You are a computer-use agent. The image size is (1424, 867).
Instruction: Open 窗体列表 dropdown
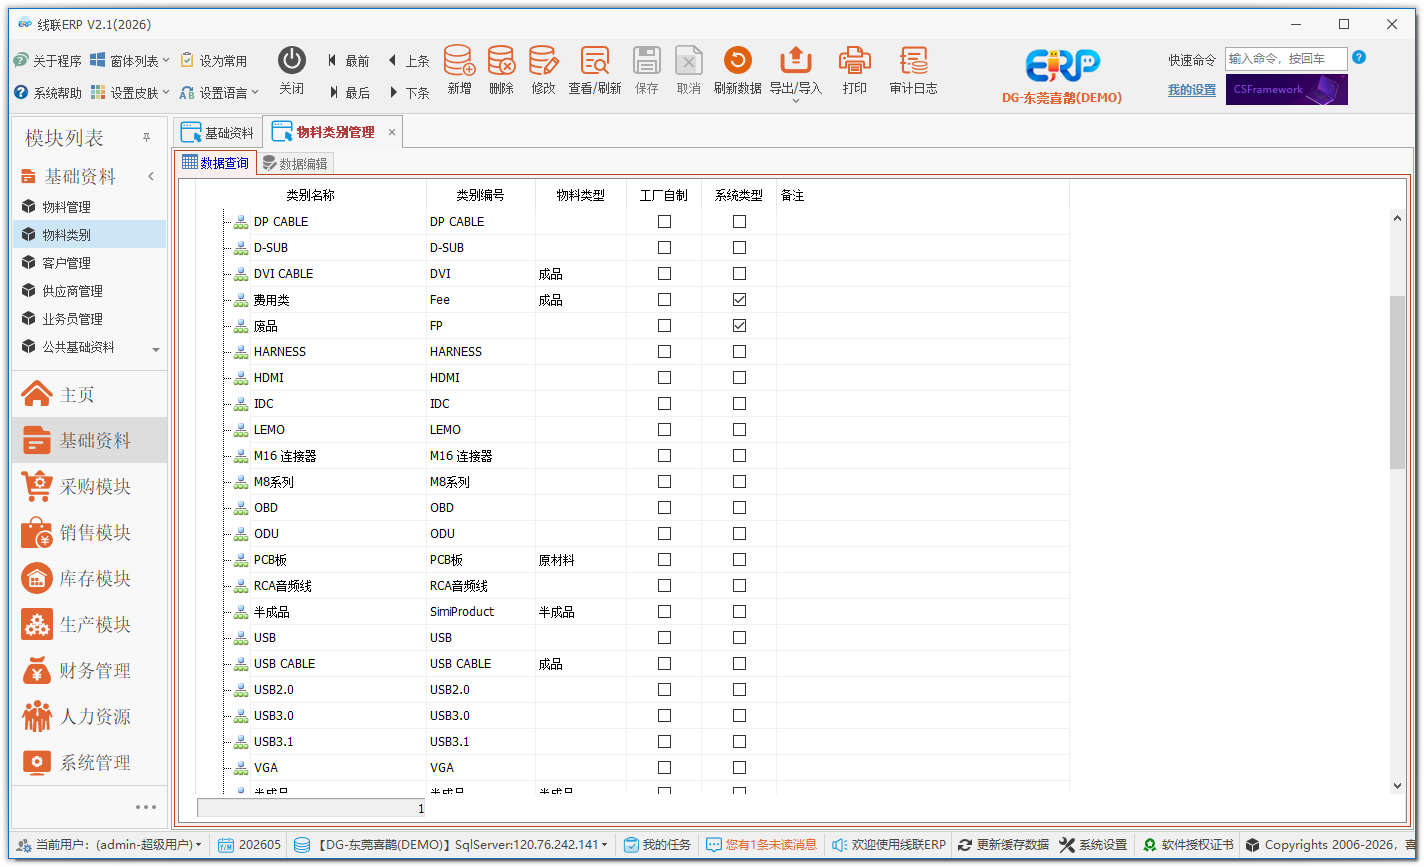(x=130, y=61)
